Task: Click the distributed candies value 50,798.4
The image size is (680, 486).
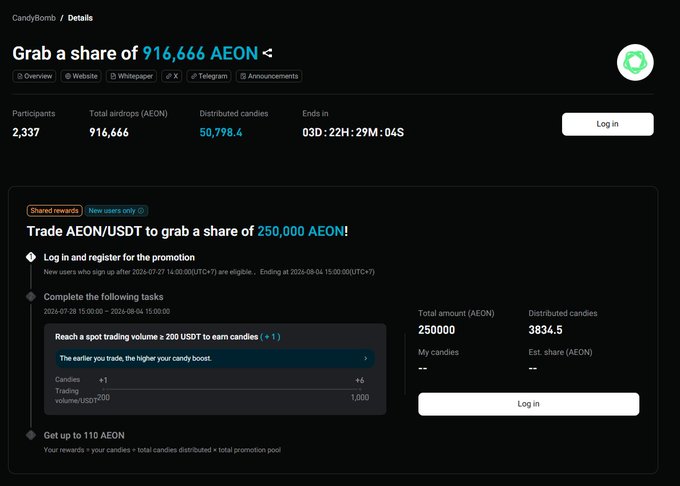Action: (x=221, y=132)
